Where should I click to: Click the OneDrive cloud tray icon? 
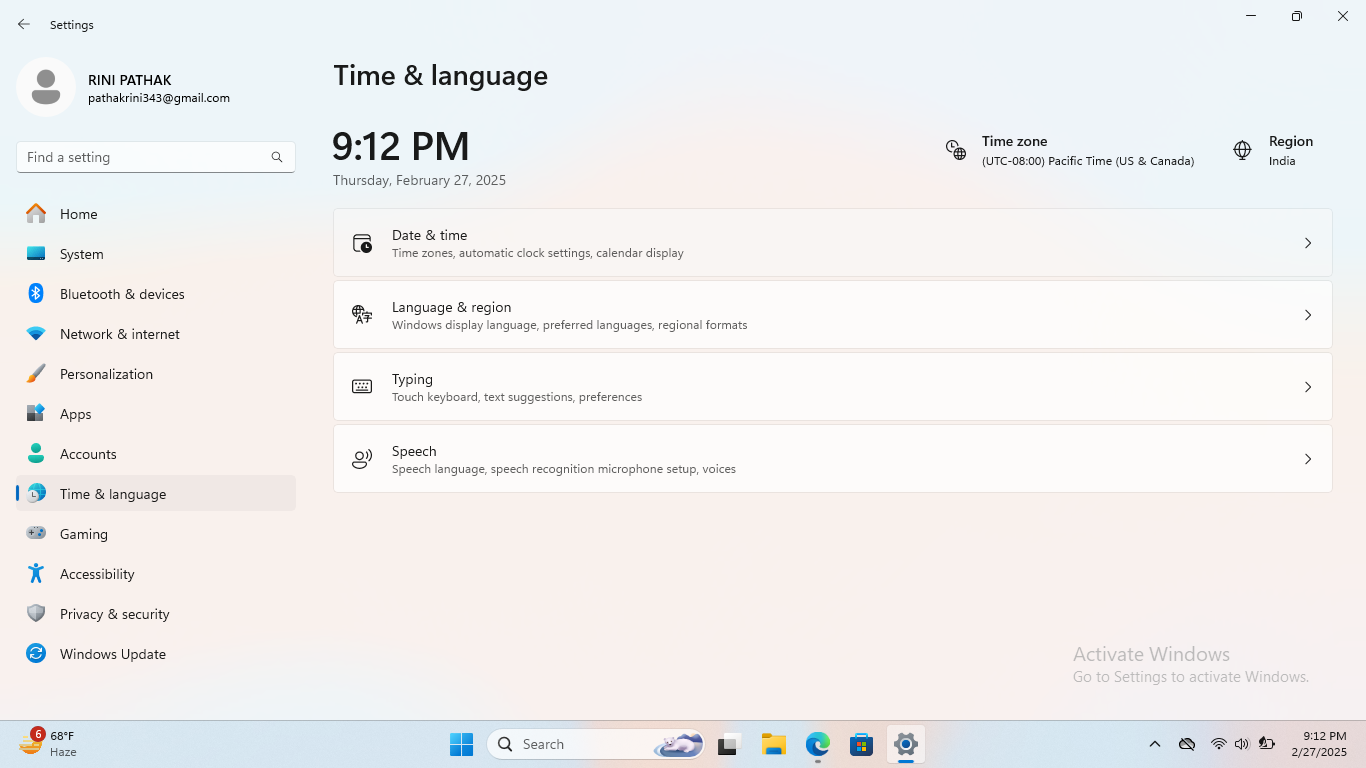click(1187, 744)
